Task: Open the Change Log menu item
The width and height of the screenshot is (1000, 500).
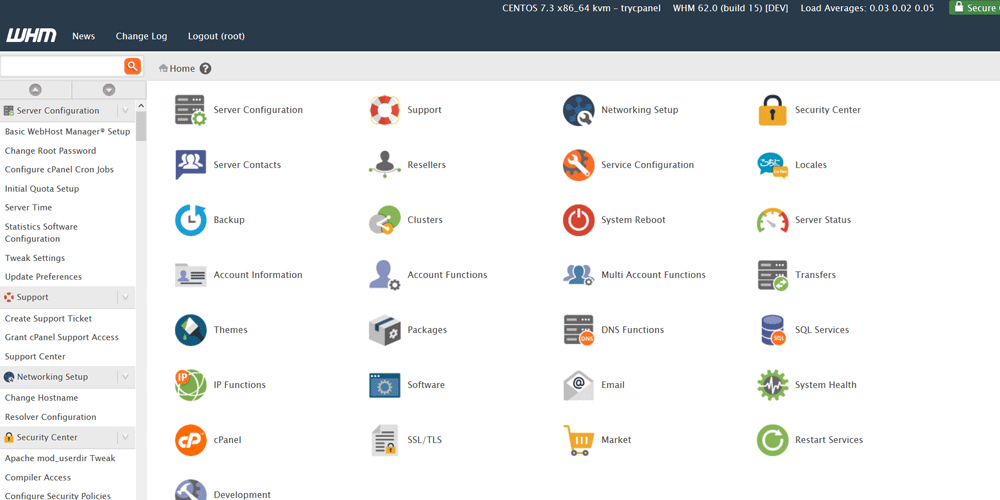Action: 142,36
